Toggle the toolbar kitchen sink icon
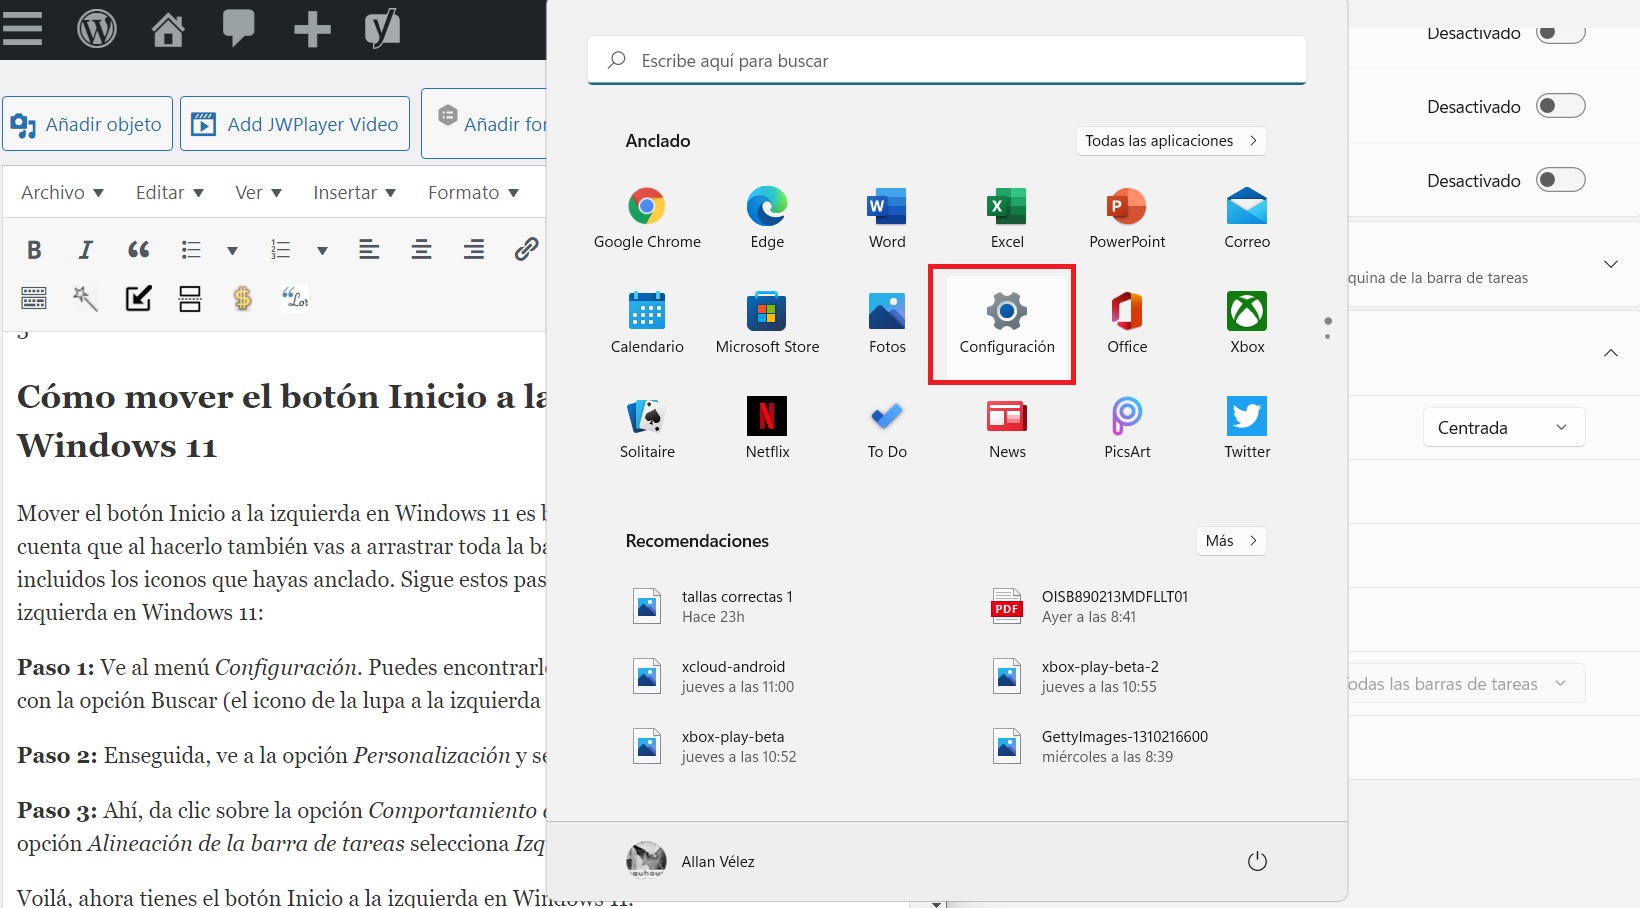1640x908 pixels. pyautogui.click(x=33, y=298)
